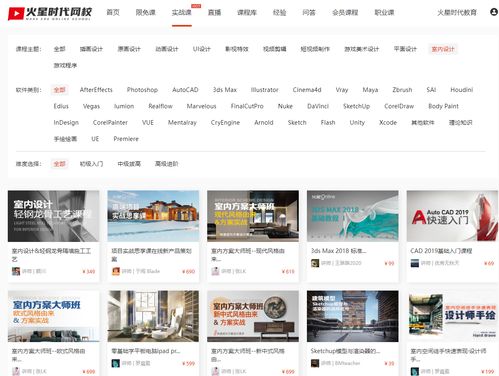Filter by AfterEffects software
Screen dimensions: 499x376
pos(96,90)
